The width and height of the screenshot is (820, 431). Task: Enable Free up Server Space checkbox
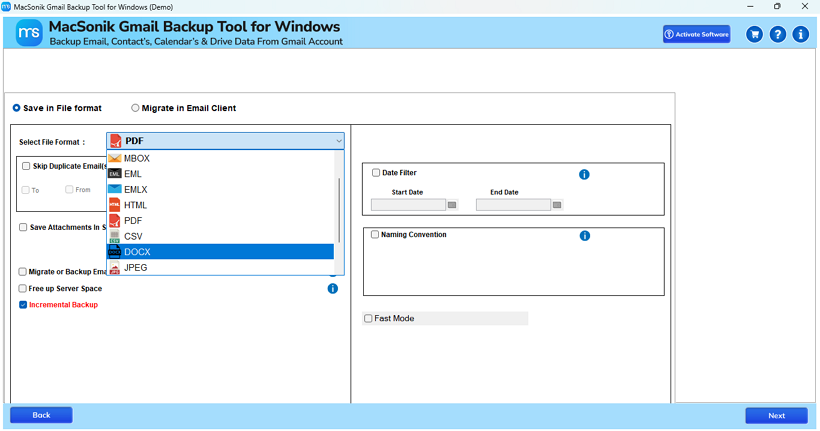point(22,288)
